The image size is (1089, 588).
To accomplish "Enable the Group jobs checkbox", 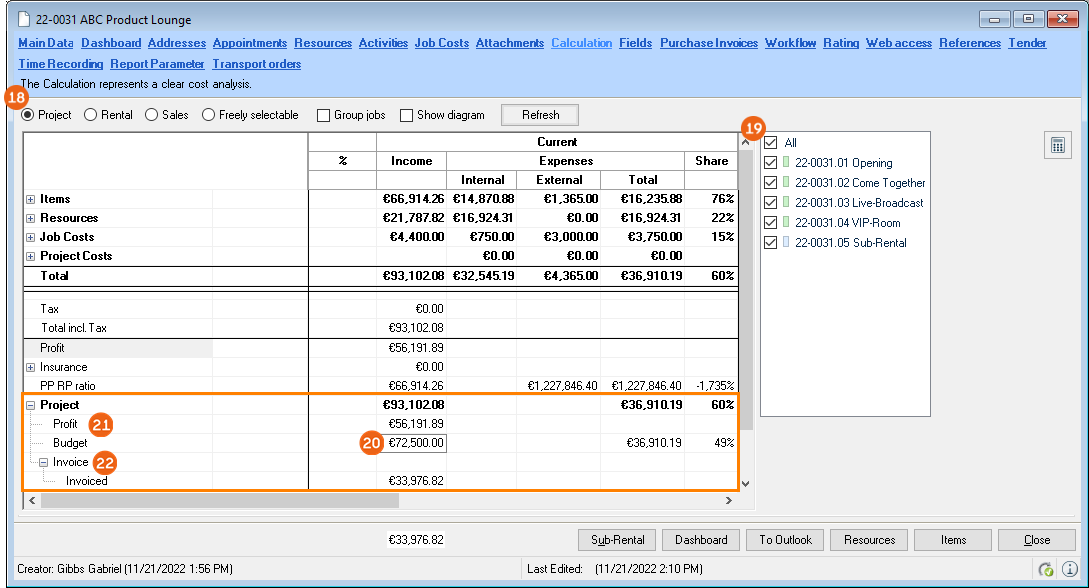I will click(323, 115).
